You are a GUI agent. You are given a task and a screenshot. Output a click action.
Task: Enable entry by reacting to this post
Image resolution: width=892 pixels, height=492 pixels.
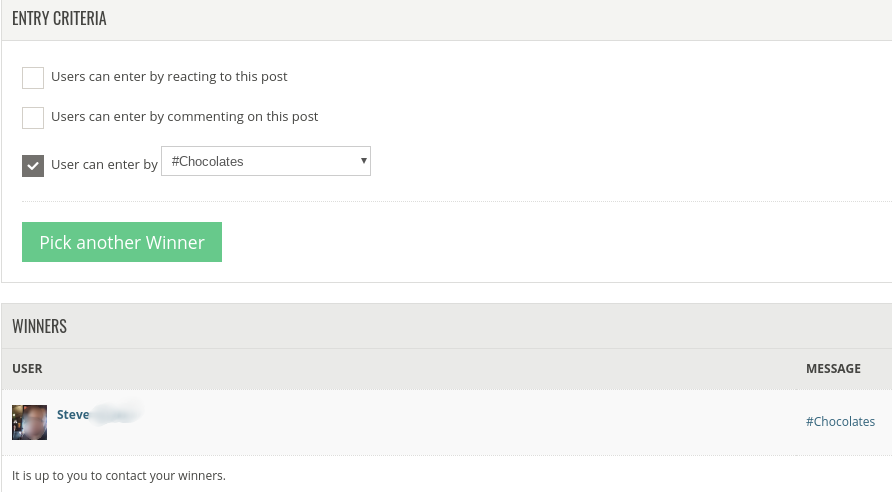tap(33, 78)
